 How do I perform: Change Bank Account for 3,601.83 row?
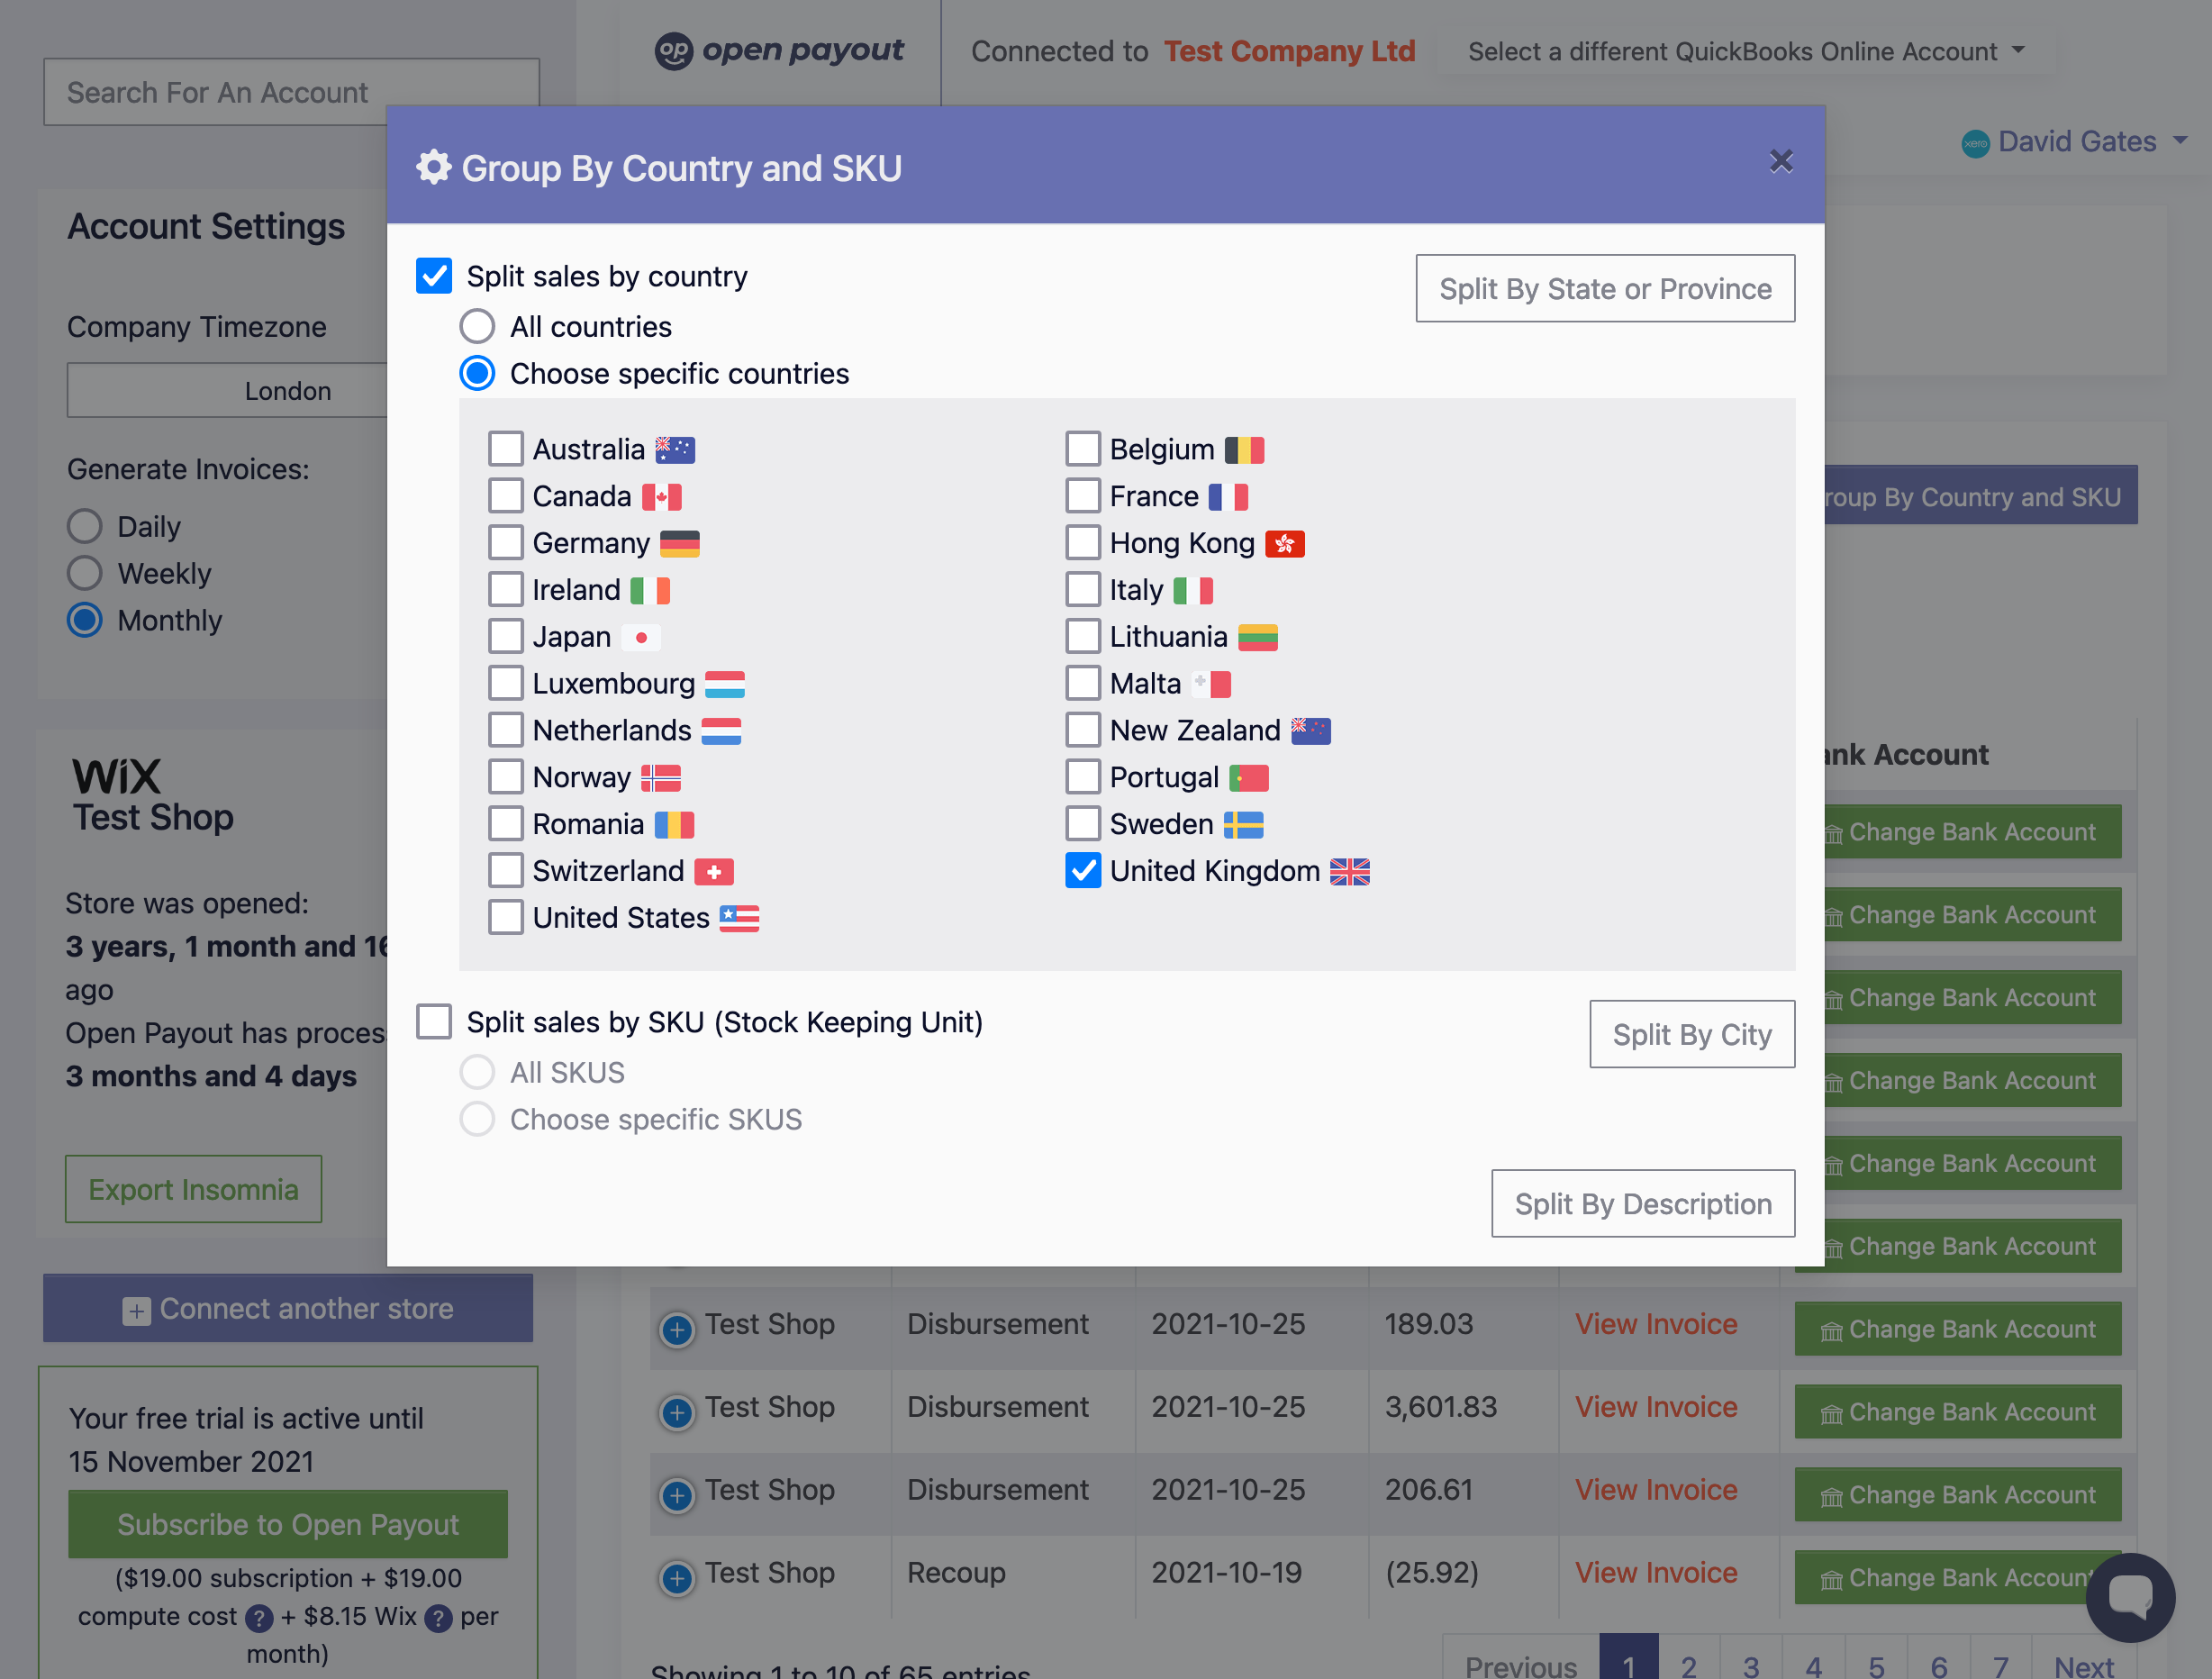(1957, 1412)
